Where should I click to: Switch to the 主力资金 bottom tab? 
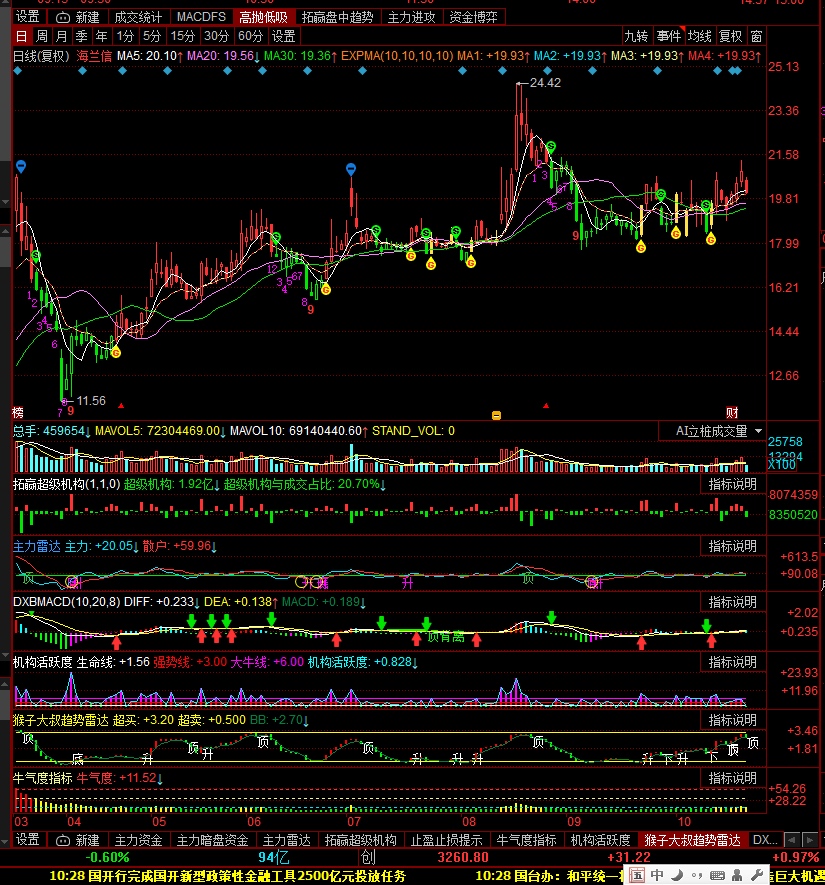138,840
